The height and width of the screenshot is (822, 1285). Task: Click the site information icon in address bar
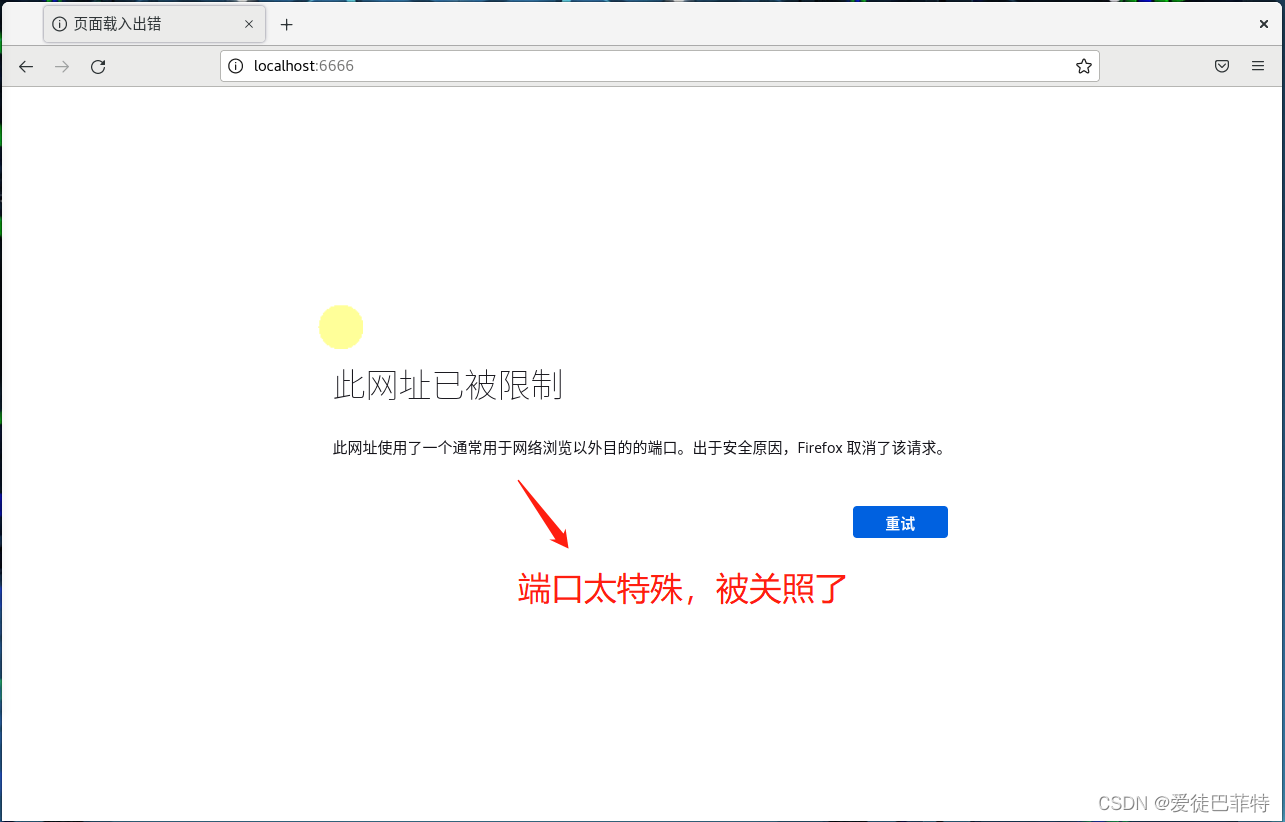click(x=234, y=65)
